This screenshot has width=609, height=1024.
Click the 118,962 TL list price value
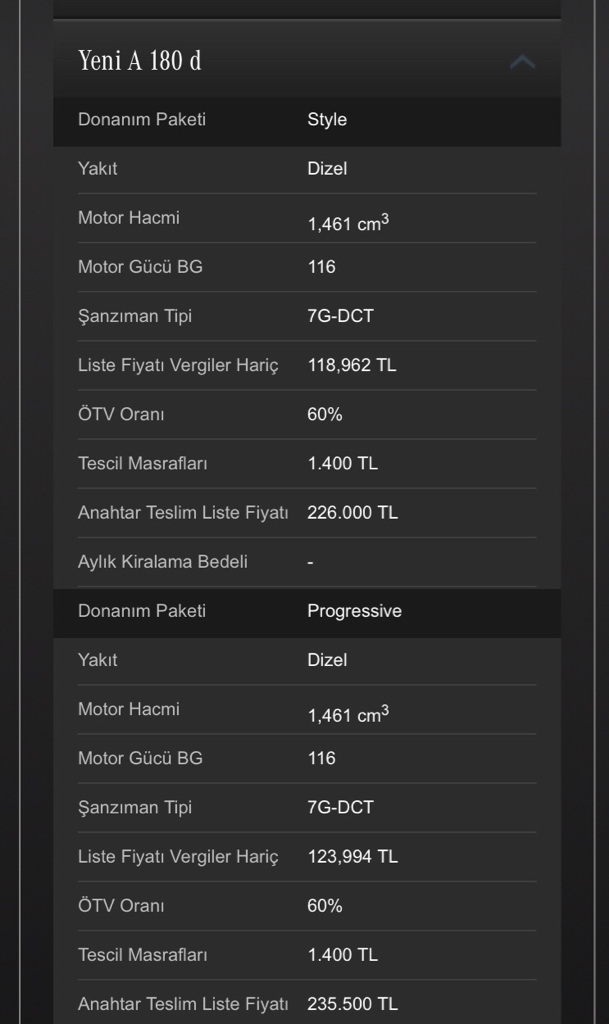(352, 365)
